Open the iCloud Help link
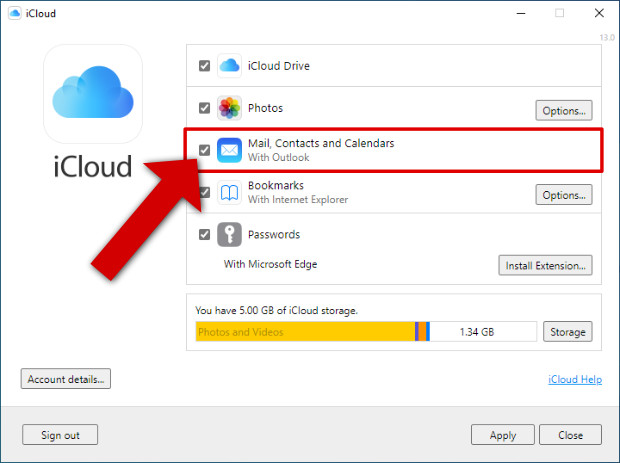620x463 pixels. pyautogui.click(x=575, y=379)
